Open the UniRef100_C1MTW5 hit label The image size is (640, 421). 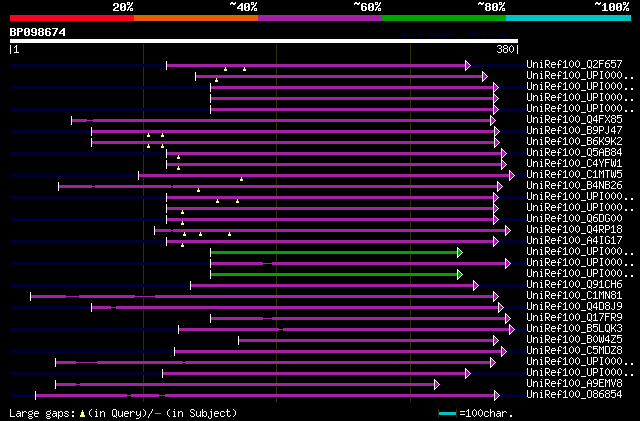point(574,174)
